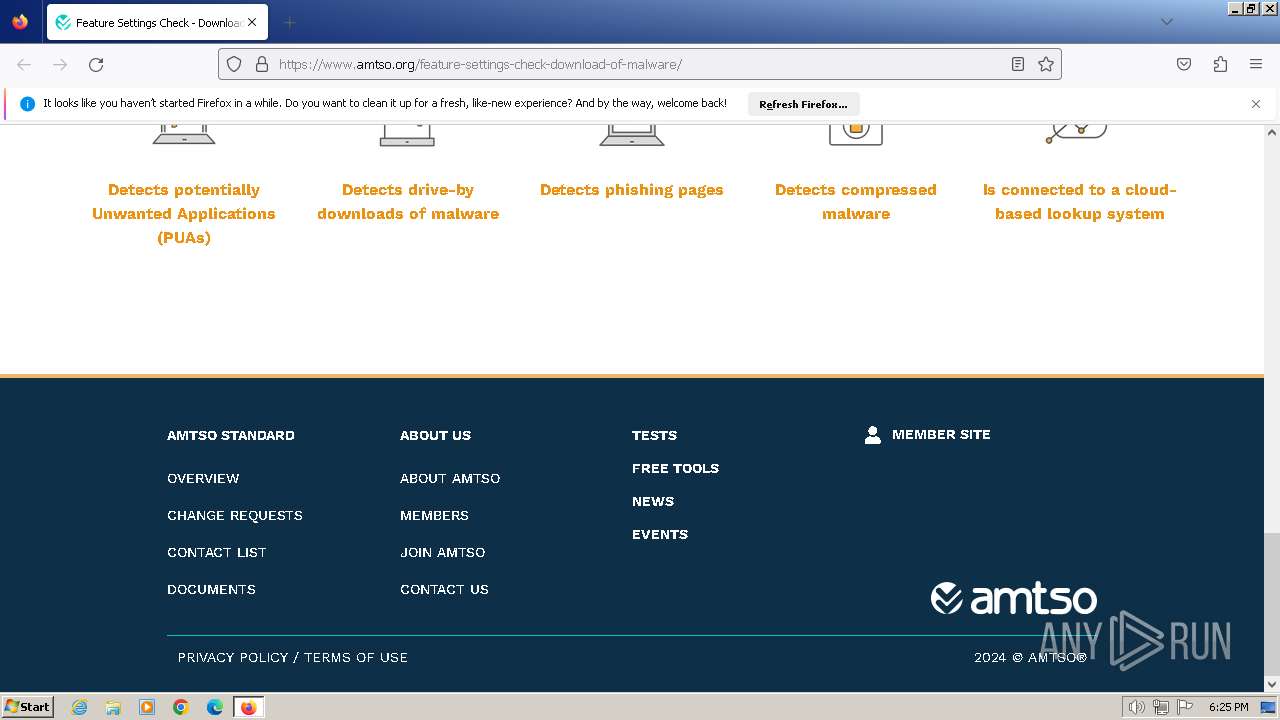Open DOCUMENTS footer link
Image resolution: width=1280 pixels, height=720 pixels.
[x=211, y=589]
